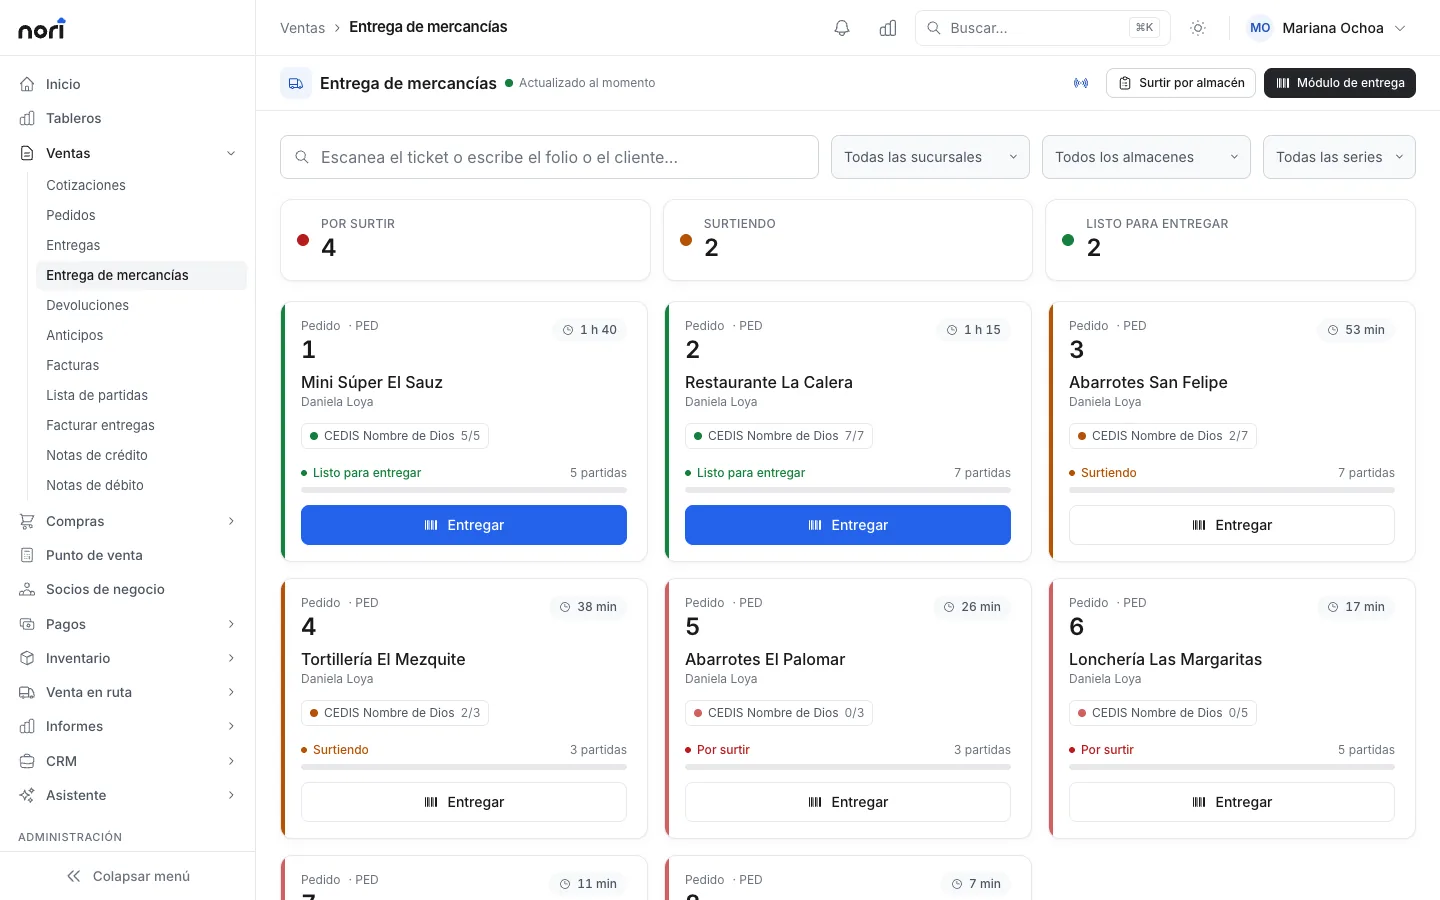Screen dimensions: 1440x900
Task: Expand the Pagos menu chevron
Action: coord(231,624)
